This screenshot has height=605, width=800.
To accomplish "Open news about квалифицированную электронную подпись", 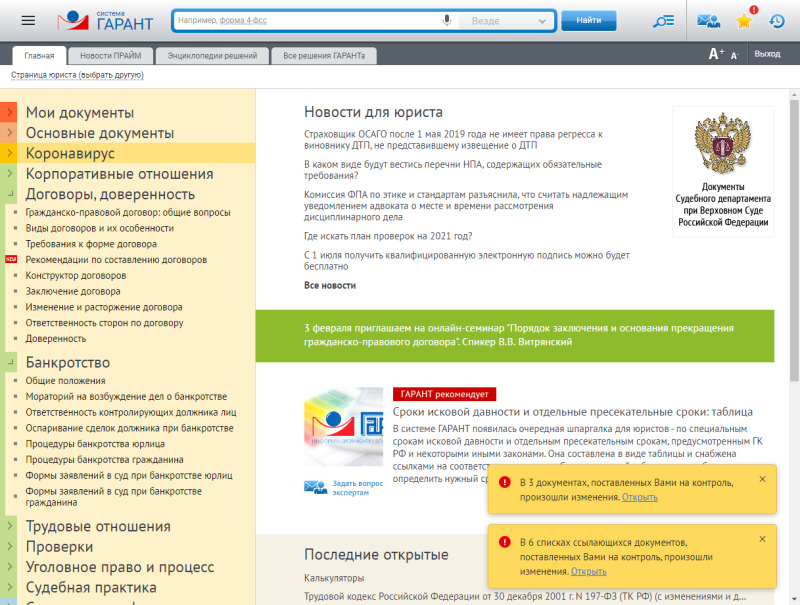I will tap(467, 261).
